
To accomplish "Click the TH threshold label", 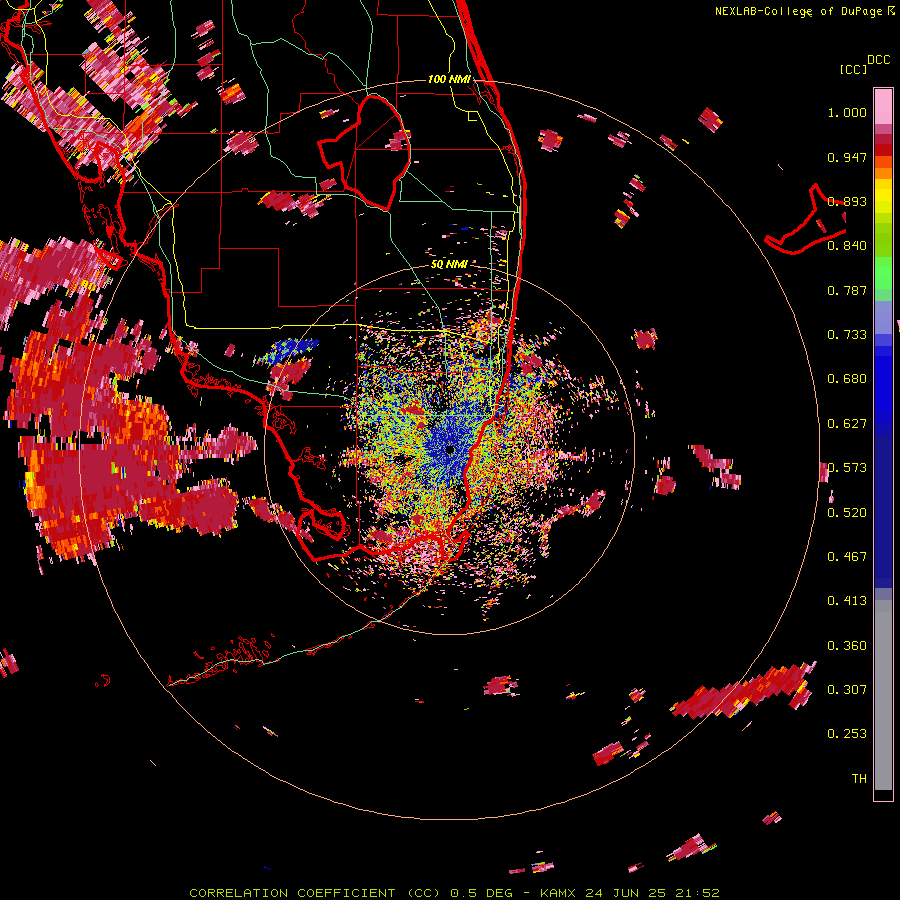I will (859, 779).
